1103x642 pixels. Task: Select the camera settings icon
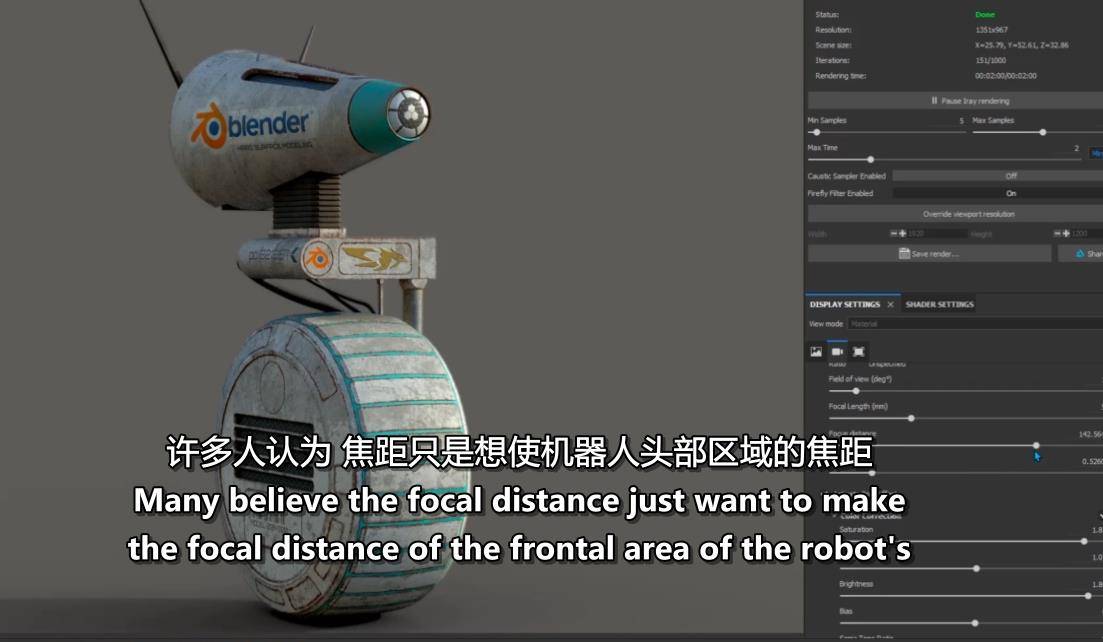pos(837,352)
